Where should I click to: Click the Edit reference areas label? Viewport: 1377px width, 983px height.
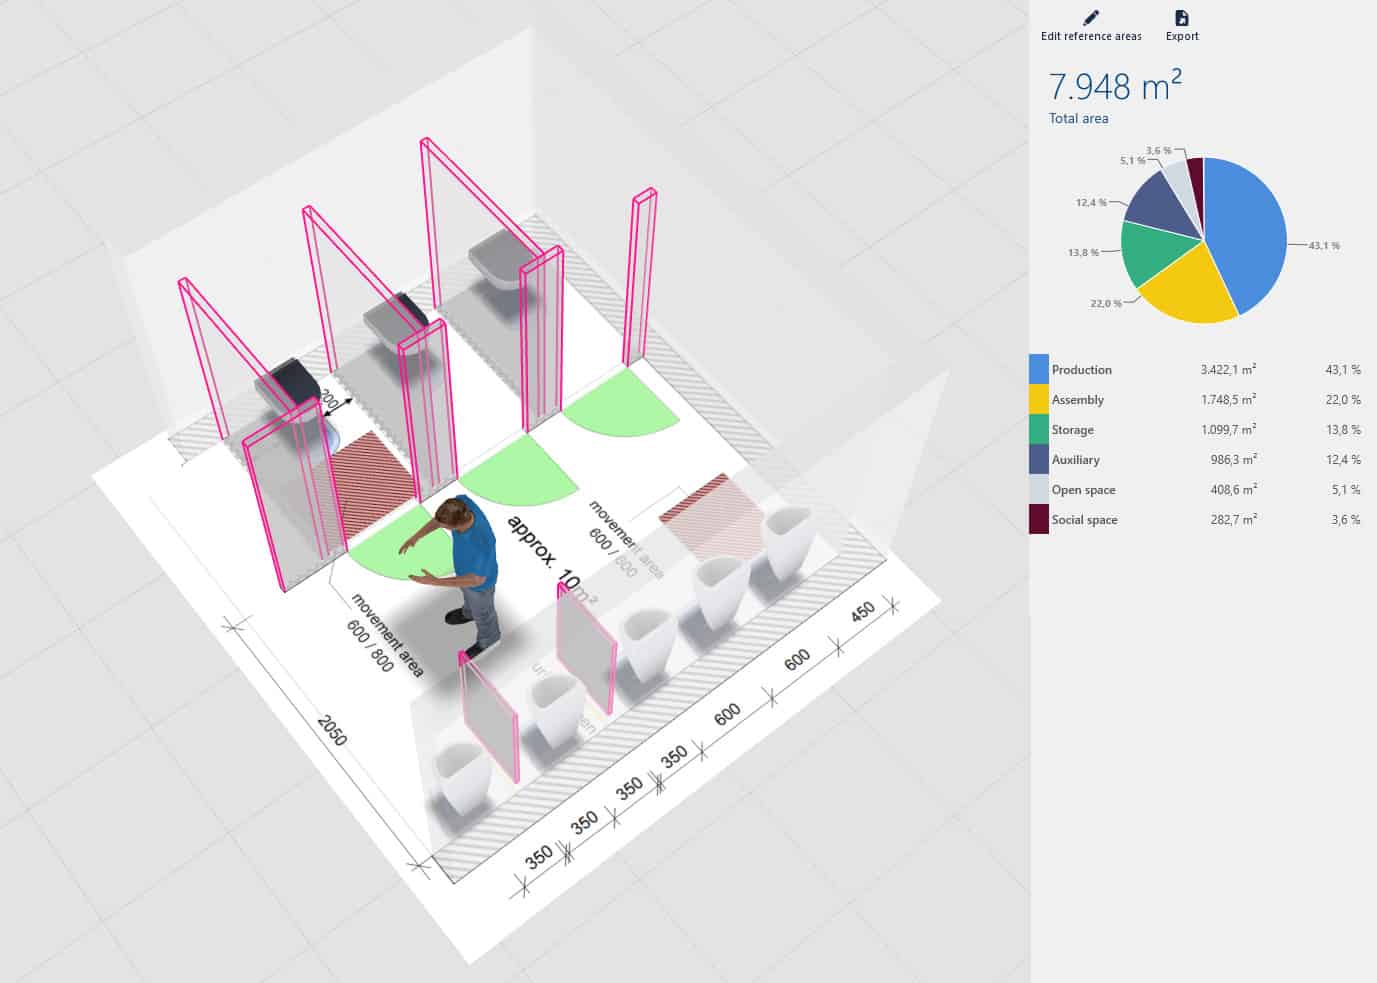1090,35
